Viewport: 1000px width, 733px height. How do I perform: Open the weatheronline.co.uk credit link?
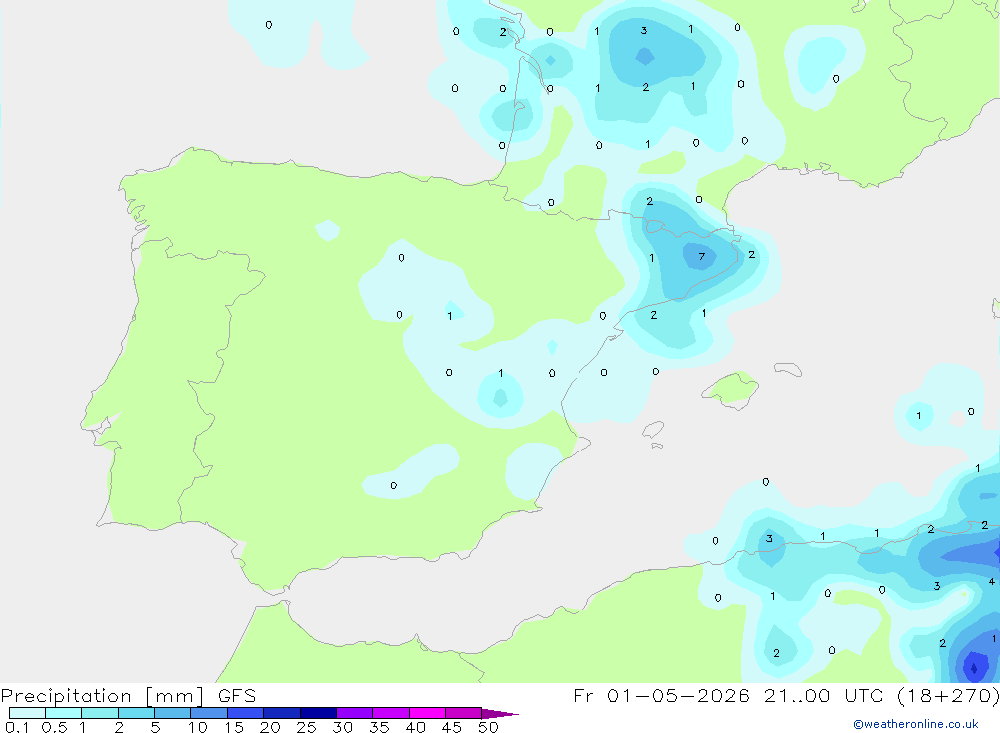click(x=916, y=724)
